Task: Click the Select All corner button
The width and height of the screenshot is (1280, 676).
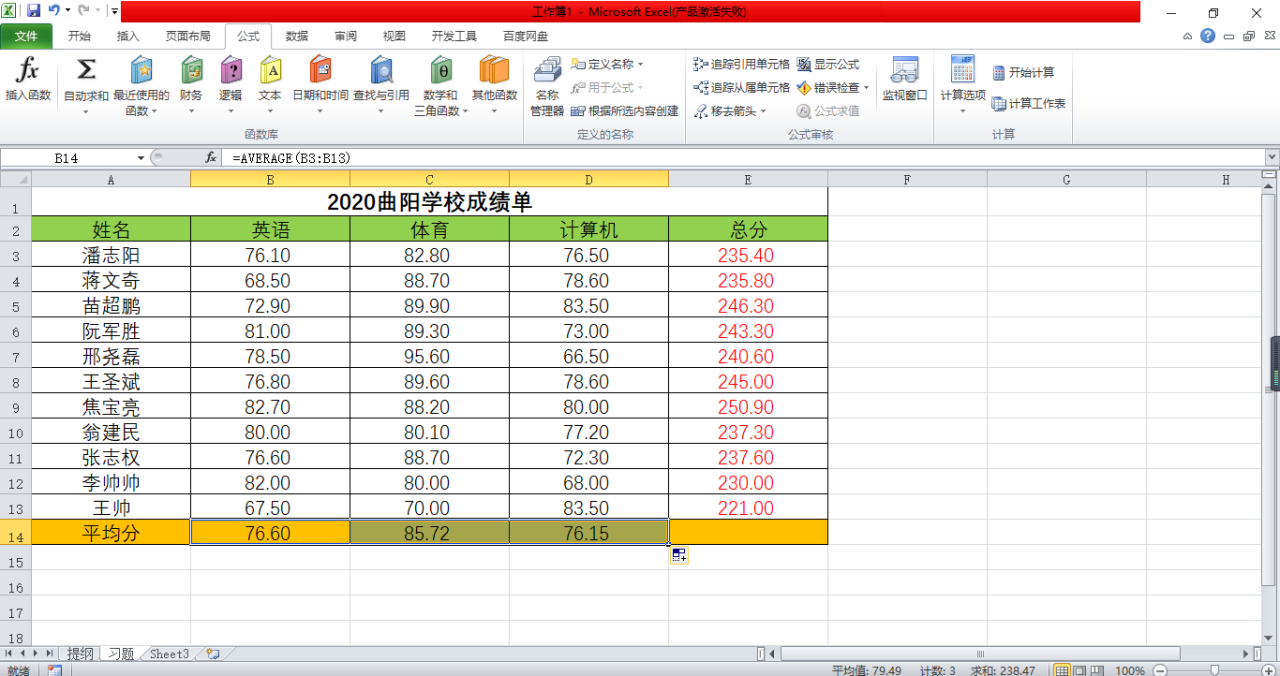Action: click(x=15, y=179)
